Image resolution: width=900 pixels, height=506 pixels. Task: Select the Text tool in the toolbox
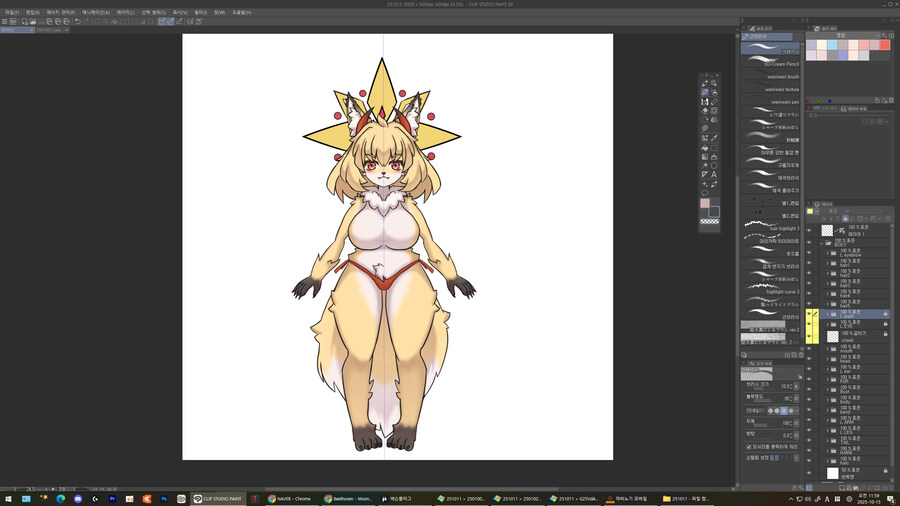tap(714, 174)
